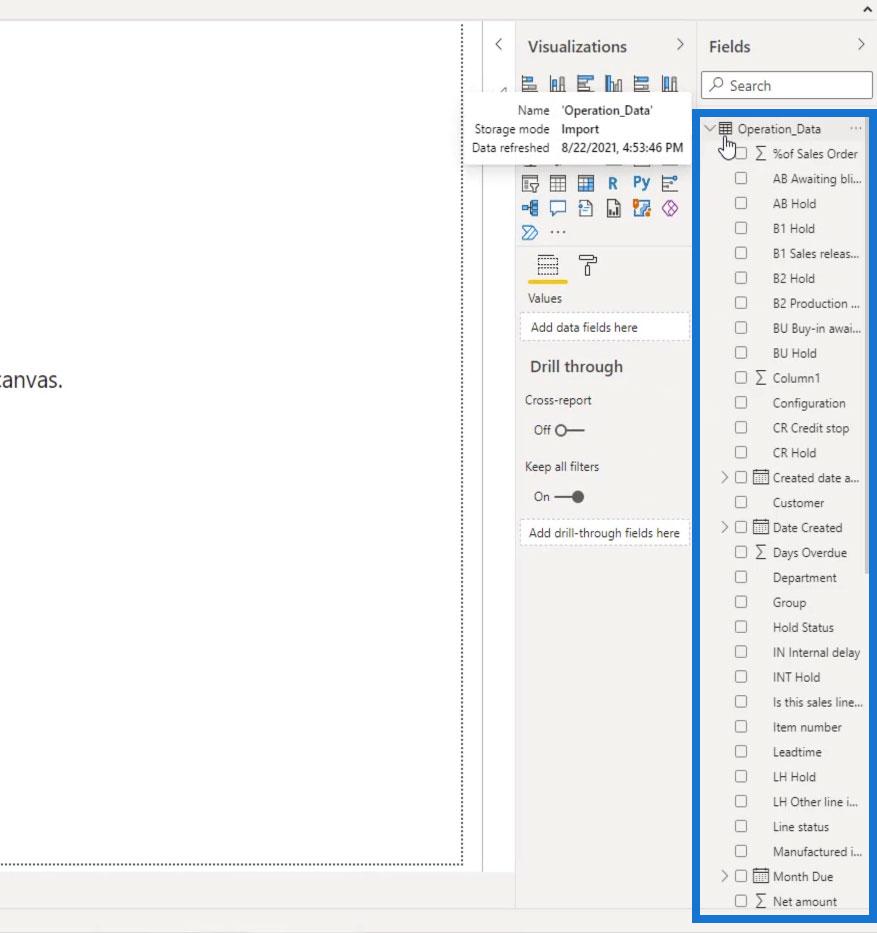
Task: Select the clustered column chart visual
Action: coord(613,83)
